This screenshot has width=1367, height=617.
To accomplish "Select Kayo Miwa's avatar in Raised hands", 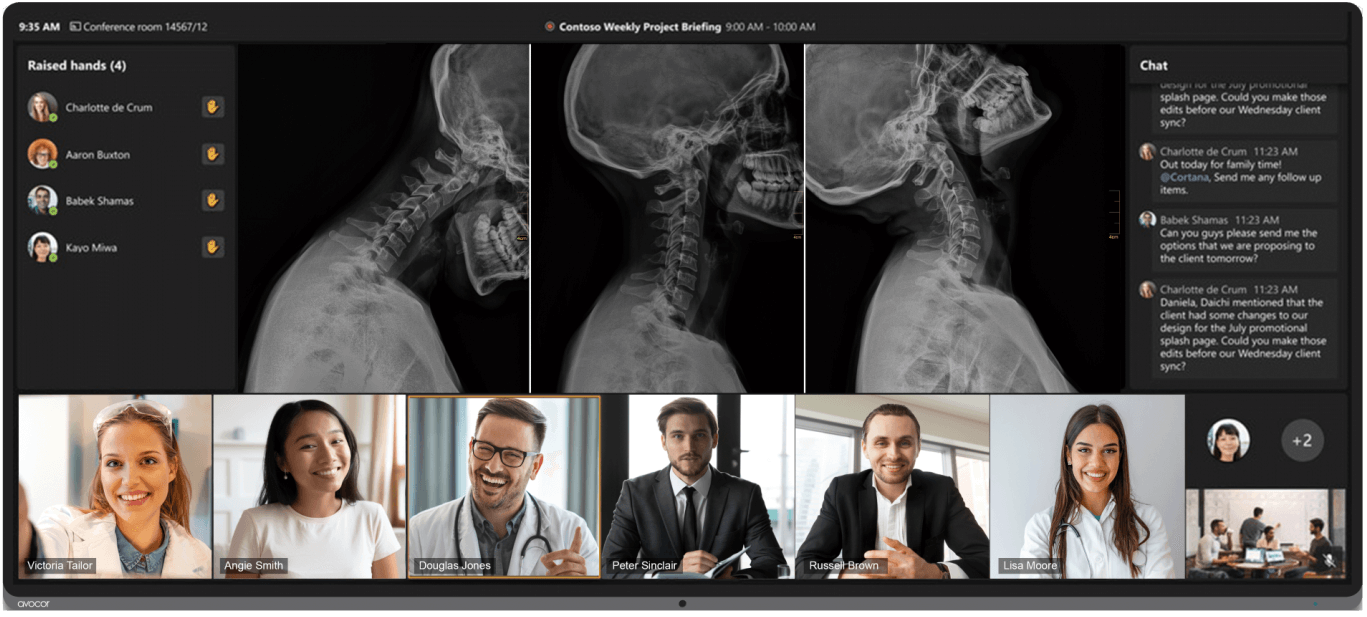I will [x=42, y=247].
